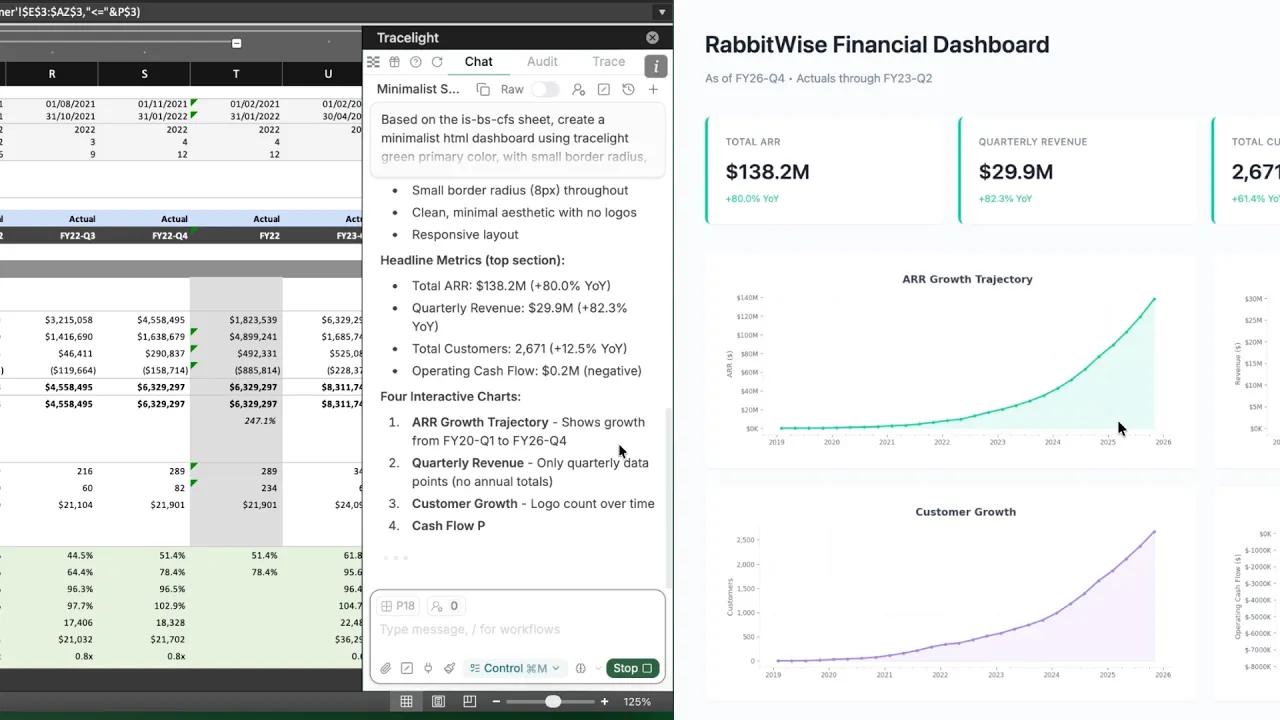Click the Minimalist S... chat title
1280x720 pixels.
click(x=418, y=90)
